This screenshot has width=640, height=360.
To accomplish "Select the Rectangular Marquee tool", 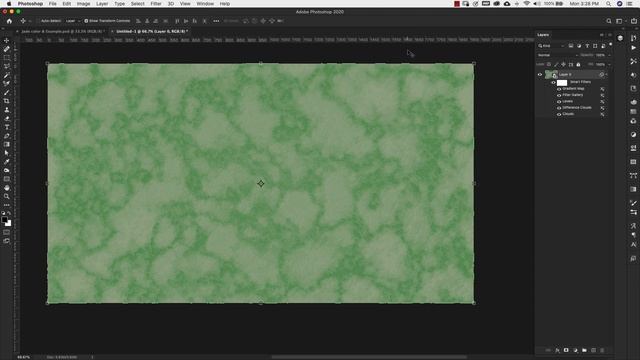I will pos(7,58).
